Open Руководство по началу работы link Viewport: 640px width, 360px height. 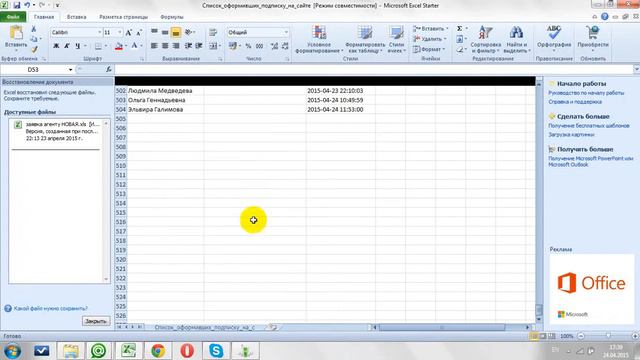pyautogui.click(x=586, y=93)
